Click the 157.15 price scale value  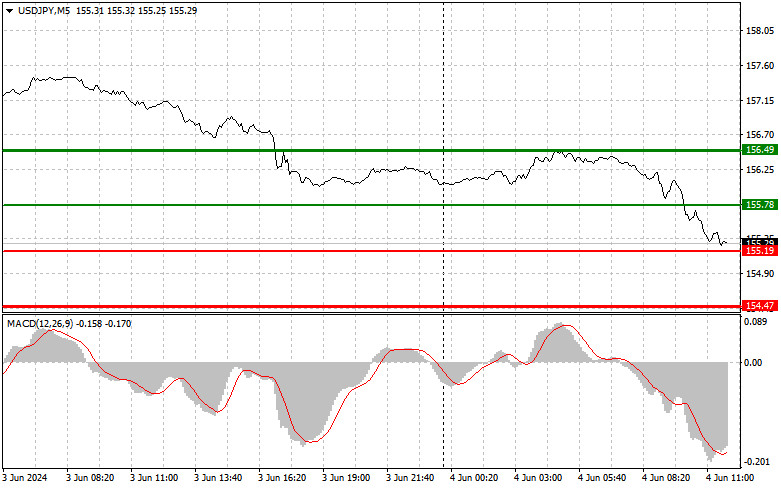click(760, 101)
